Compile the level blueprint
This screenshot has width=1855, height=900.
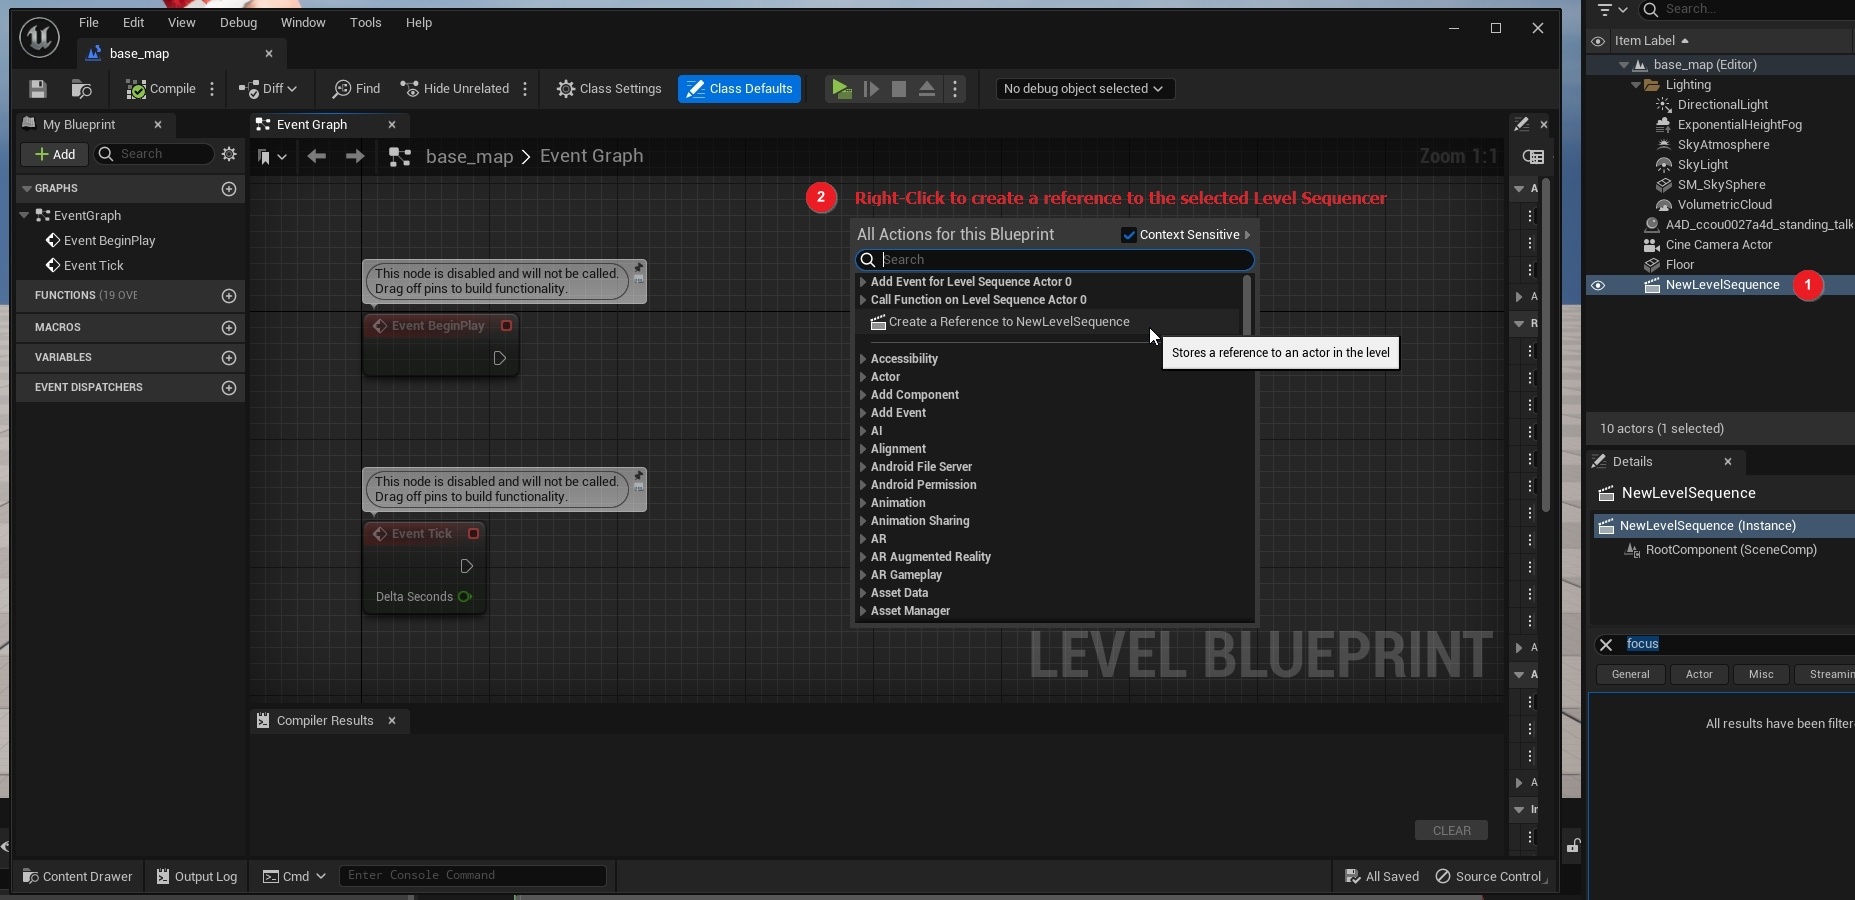(x=161, y=89)
